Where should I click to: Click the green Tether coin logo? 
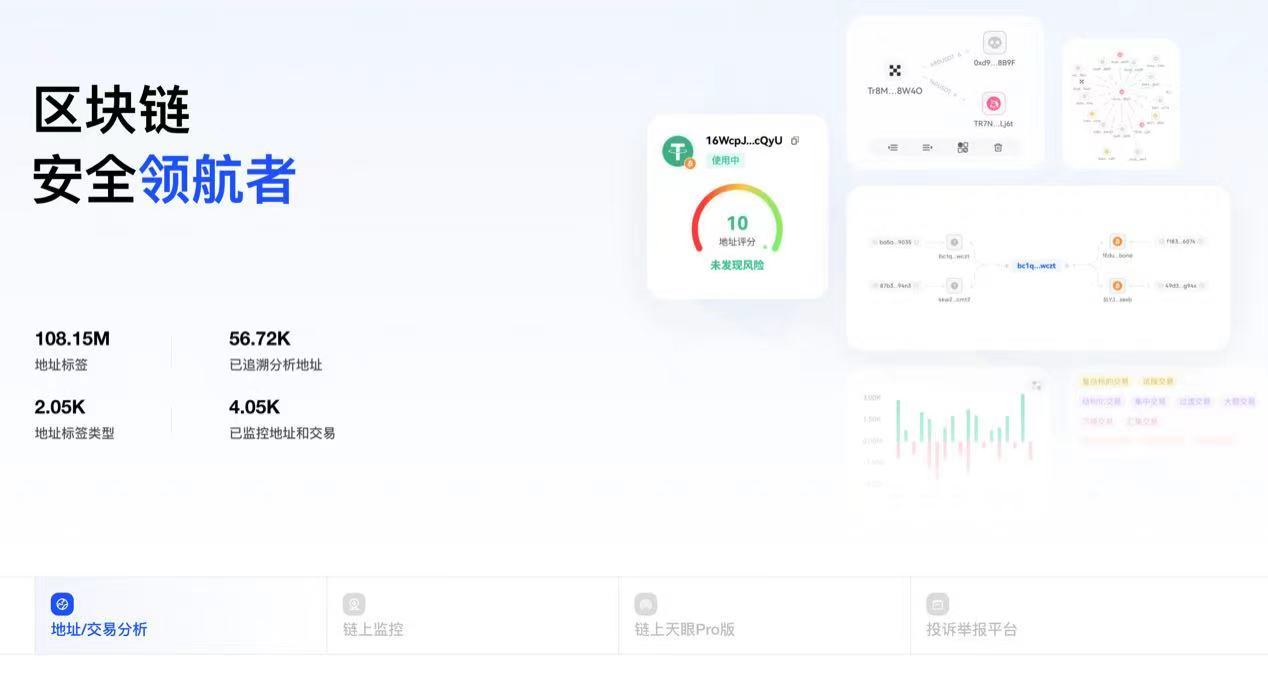click(x=677, y=151)
